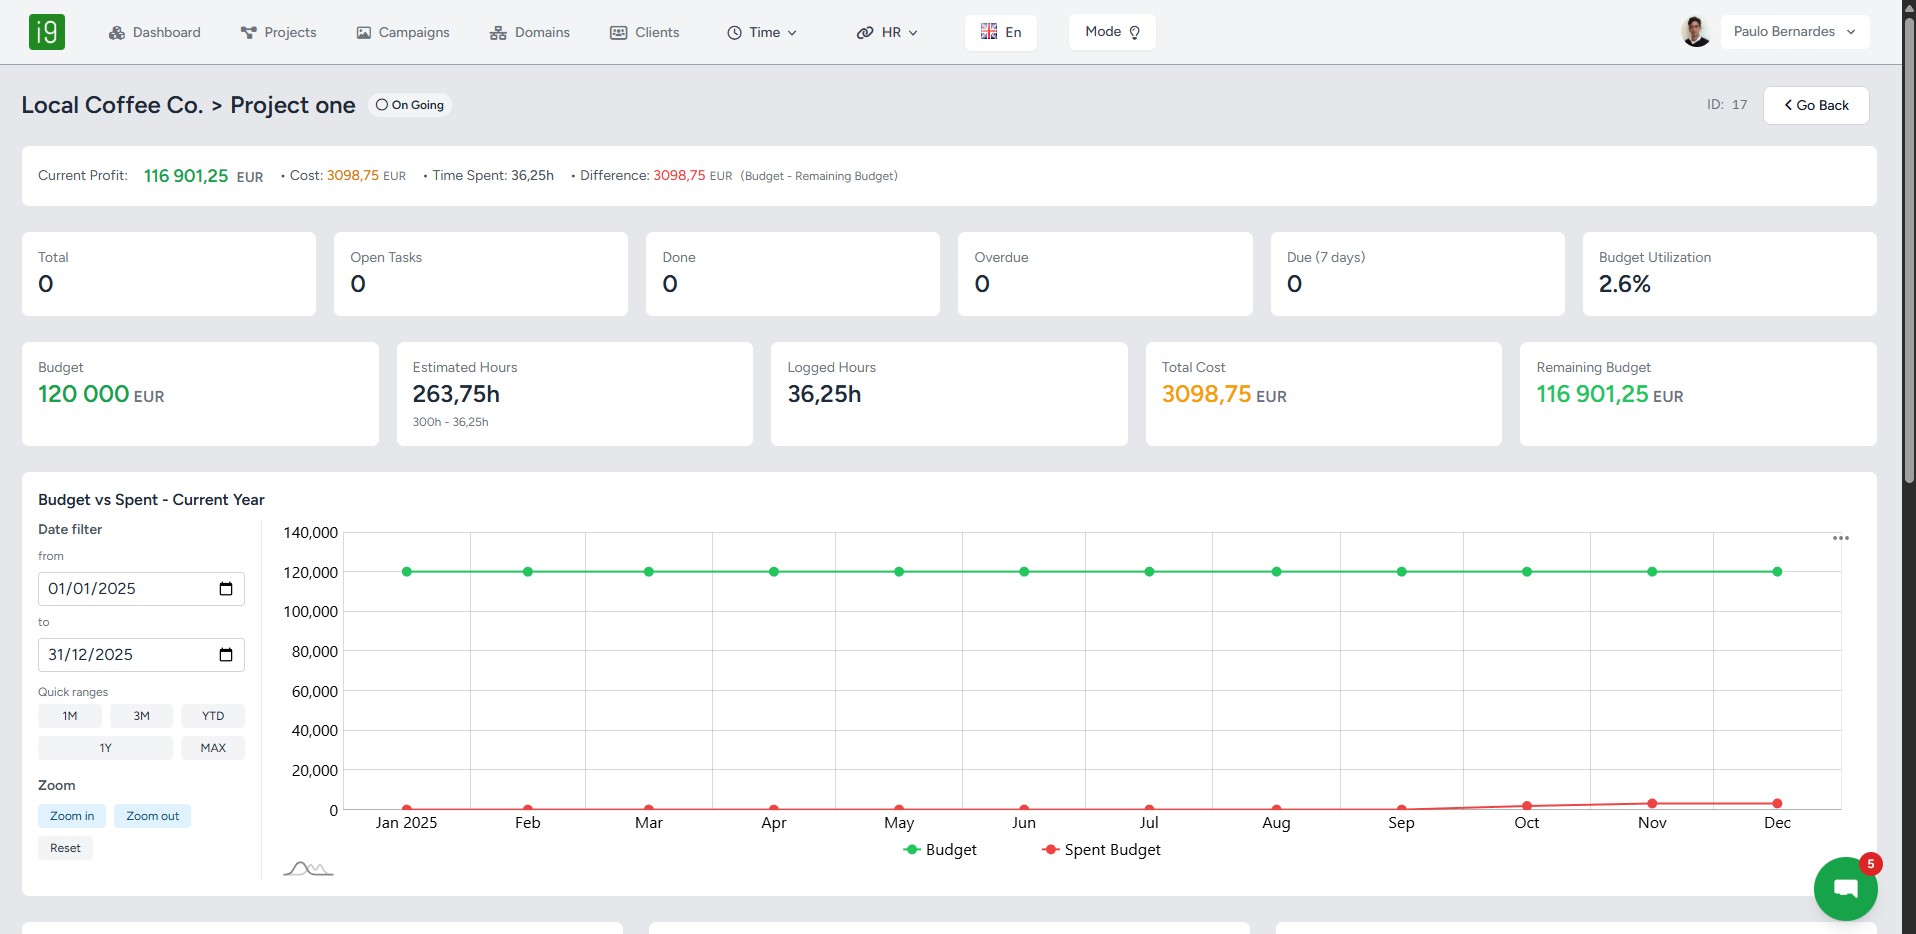Viewport: 1916px width, 934px height.
Task: Open the support chat bubble
Action: point(1845,888)
